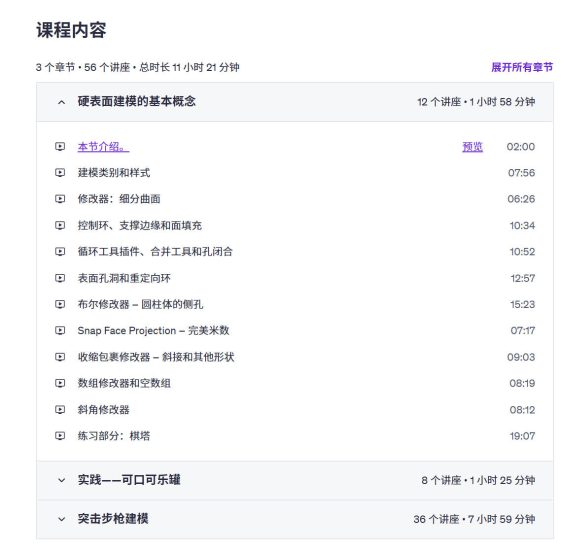Select the 收缩包裹修改器 lecture row
The height and width of the screenshot is (550, 561).
[x=294, y=357]
